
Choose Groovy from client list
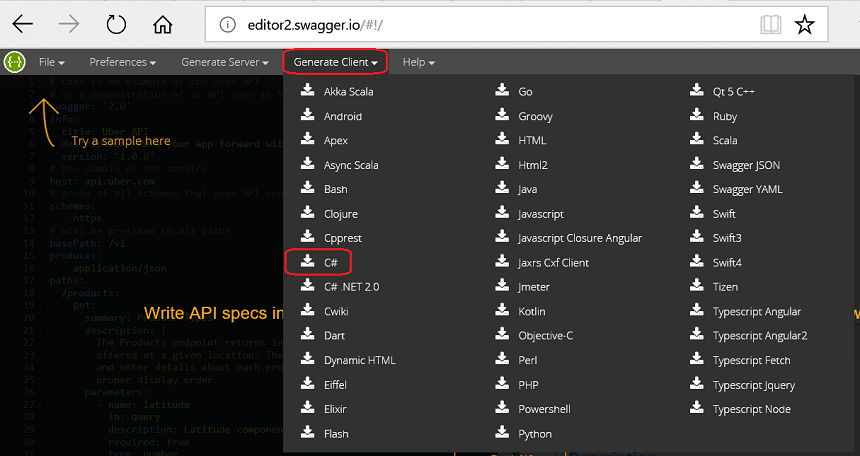click(x=535, y=116)
